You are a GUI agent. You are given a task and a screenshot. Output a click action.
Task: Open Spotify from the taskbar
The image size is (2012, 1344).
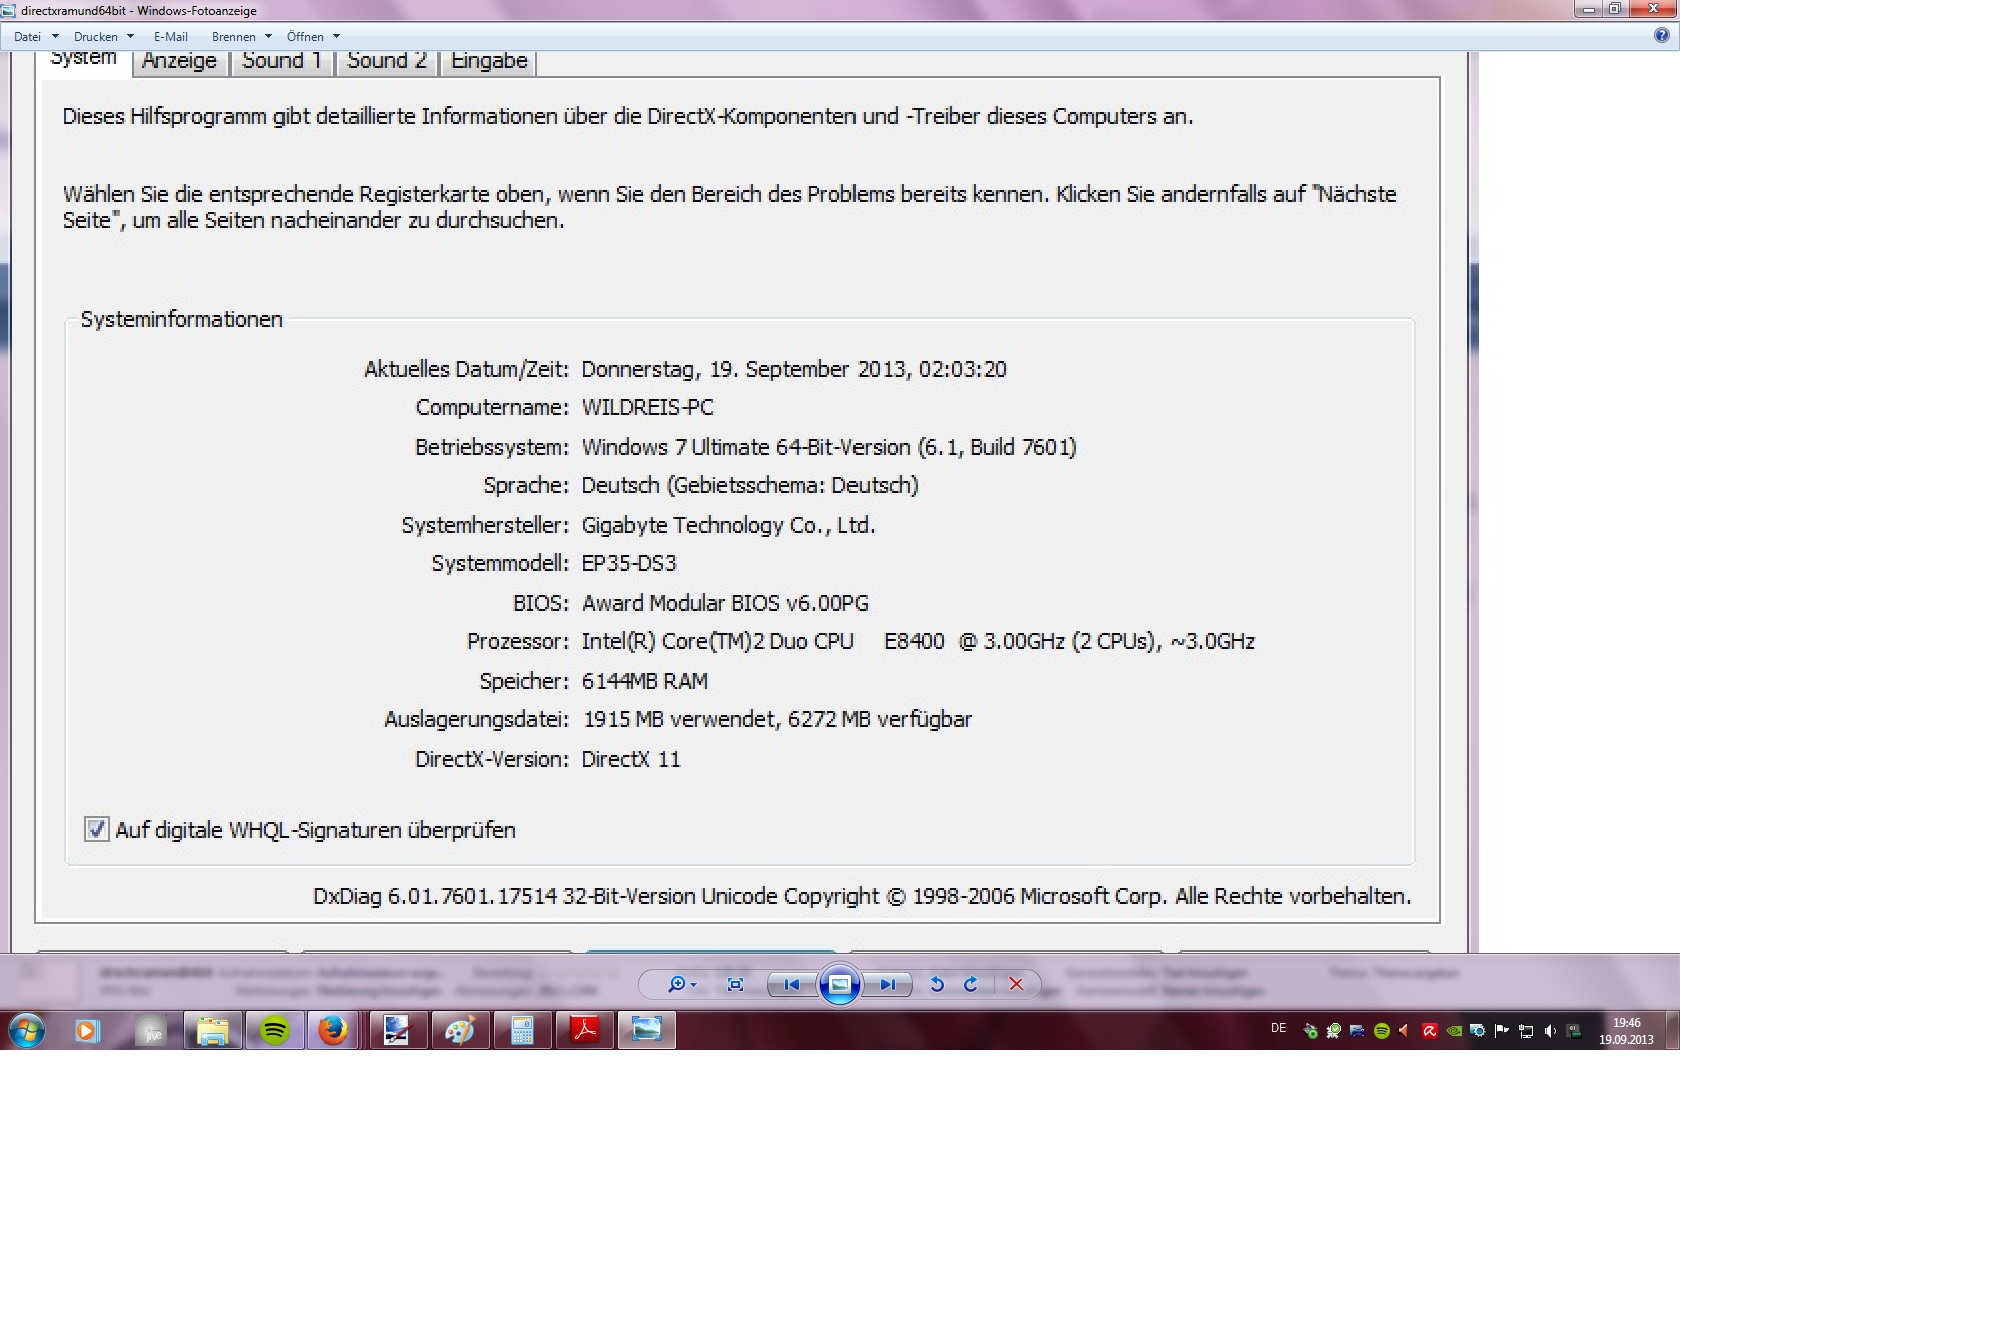(274, 1030)
